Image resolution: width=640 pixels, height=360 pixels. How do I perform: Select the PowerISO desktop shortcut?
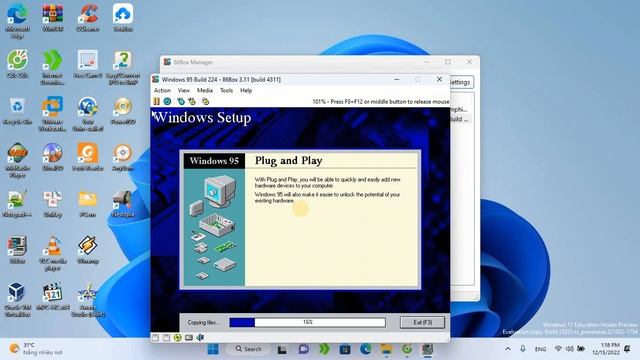pyautogui.click(x=123, y=110)
